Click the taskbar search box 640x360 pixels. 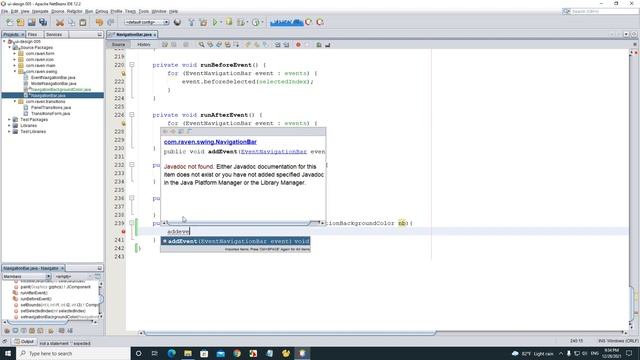(x=73, y=353)
